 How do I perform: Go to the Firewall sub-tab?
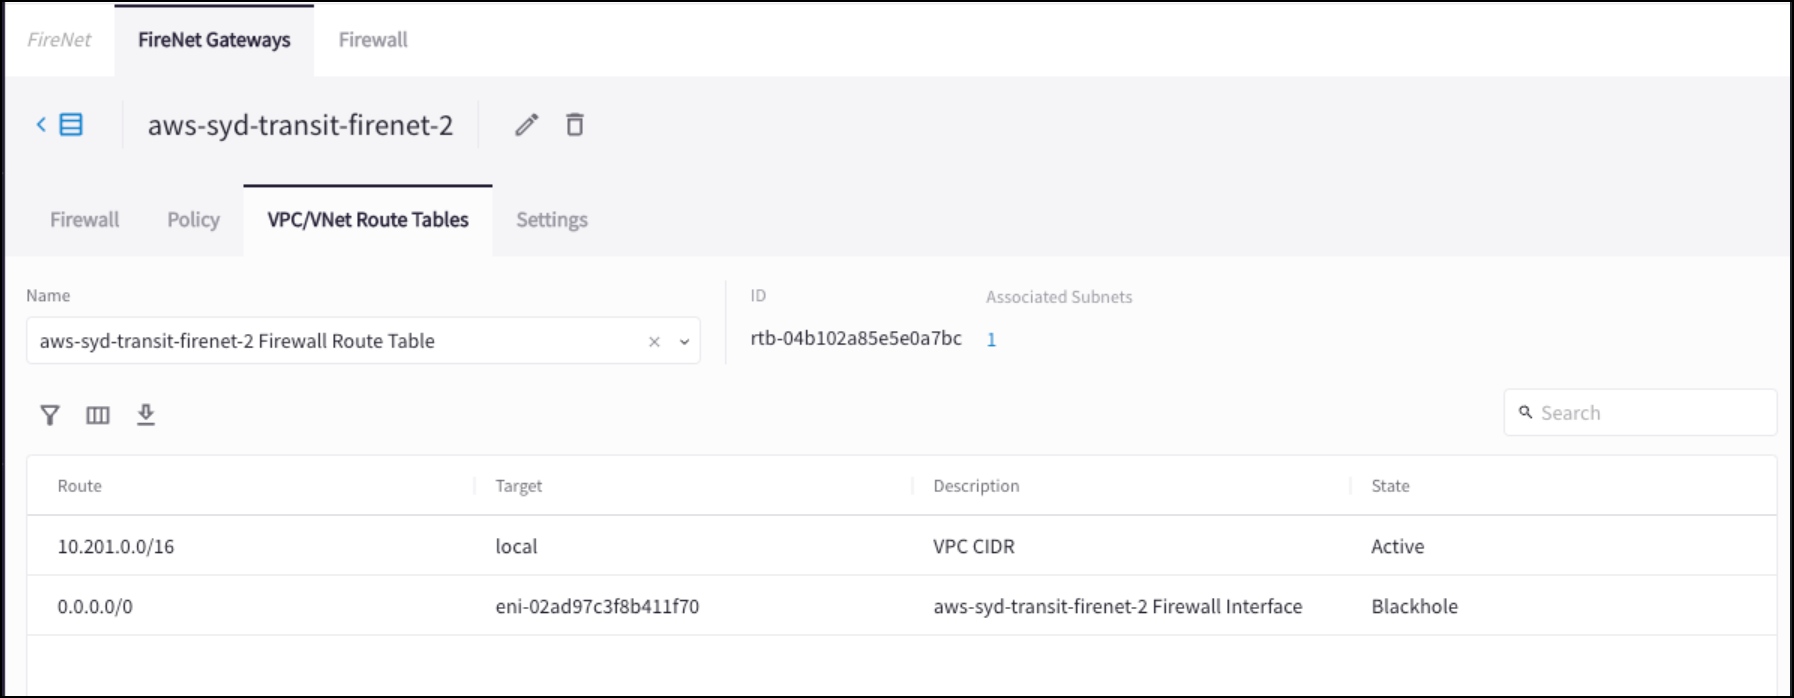click(x=84, y=220)
